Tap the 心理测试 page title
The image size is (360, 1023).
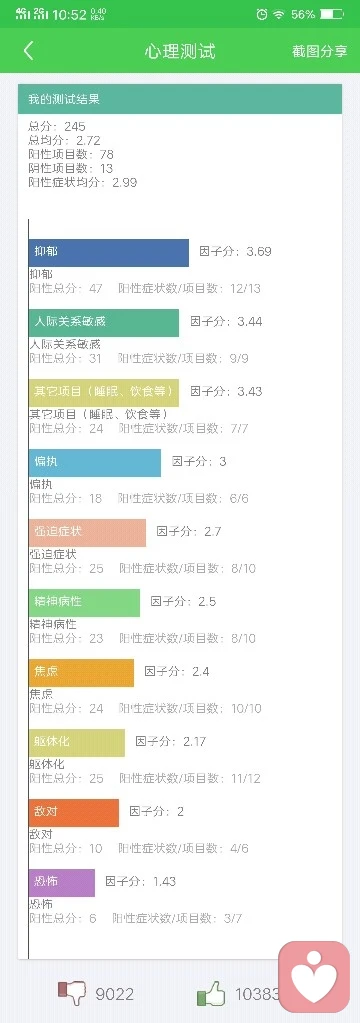click(x=180, y=52)
